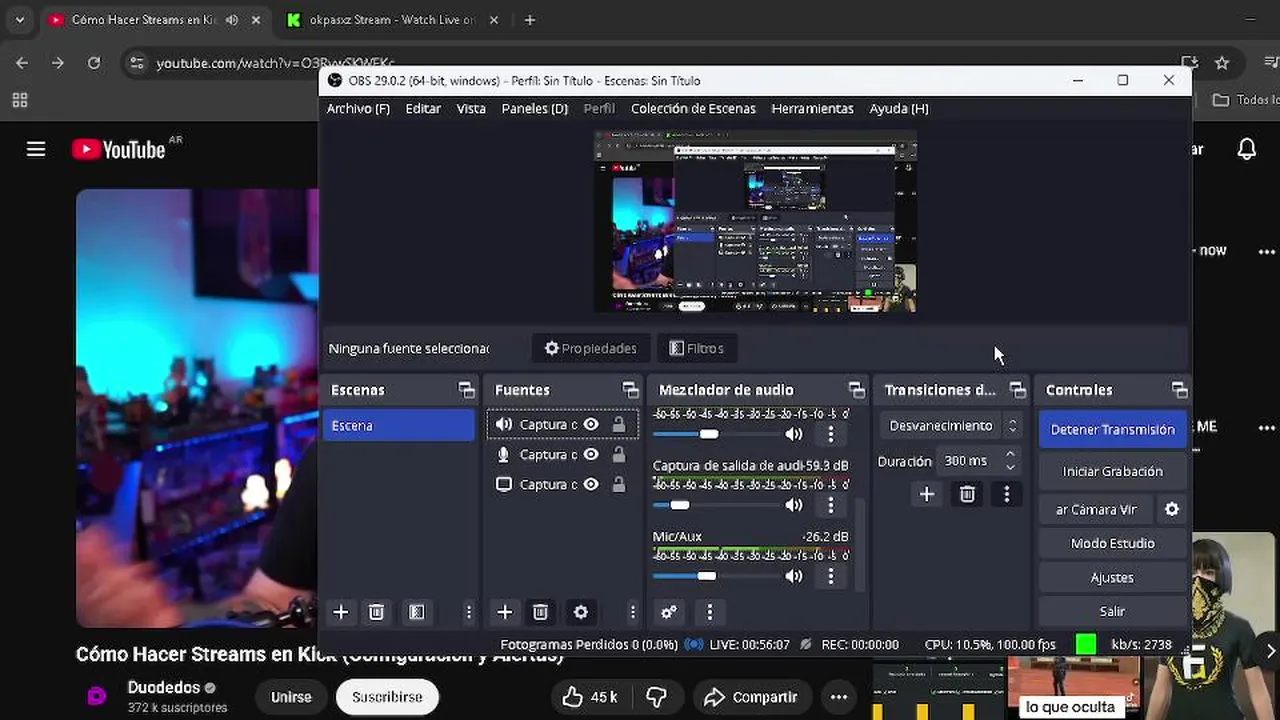Delete transition with Transiciones trash icon
The image size is (1280, 720).
tap(967, 494)
